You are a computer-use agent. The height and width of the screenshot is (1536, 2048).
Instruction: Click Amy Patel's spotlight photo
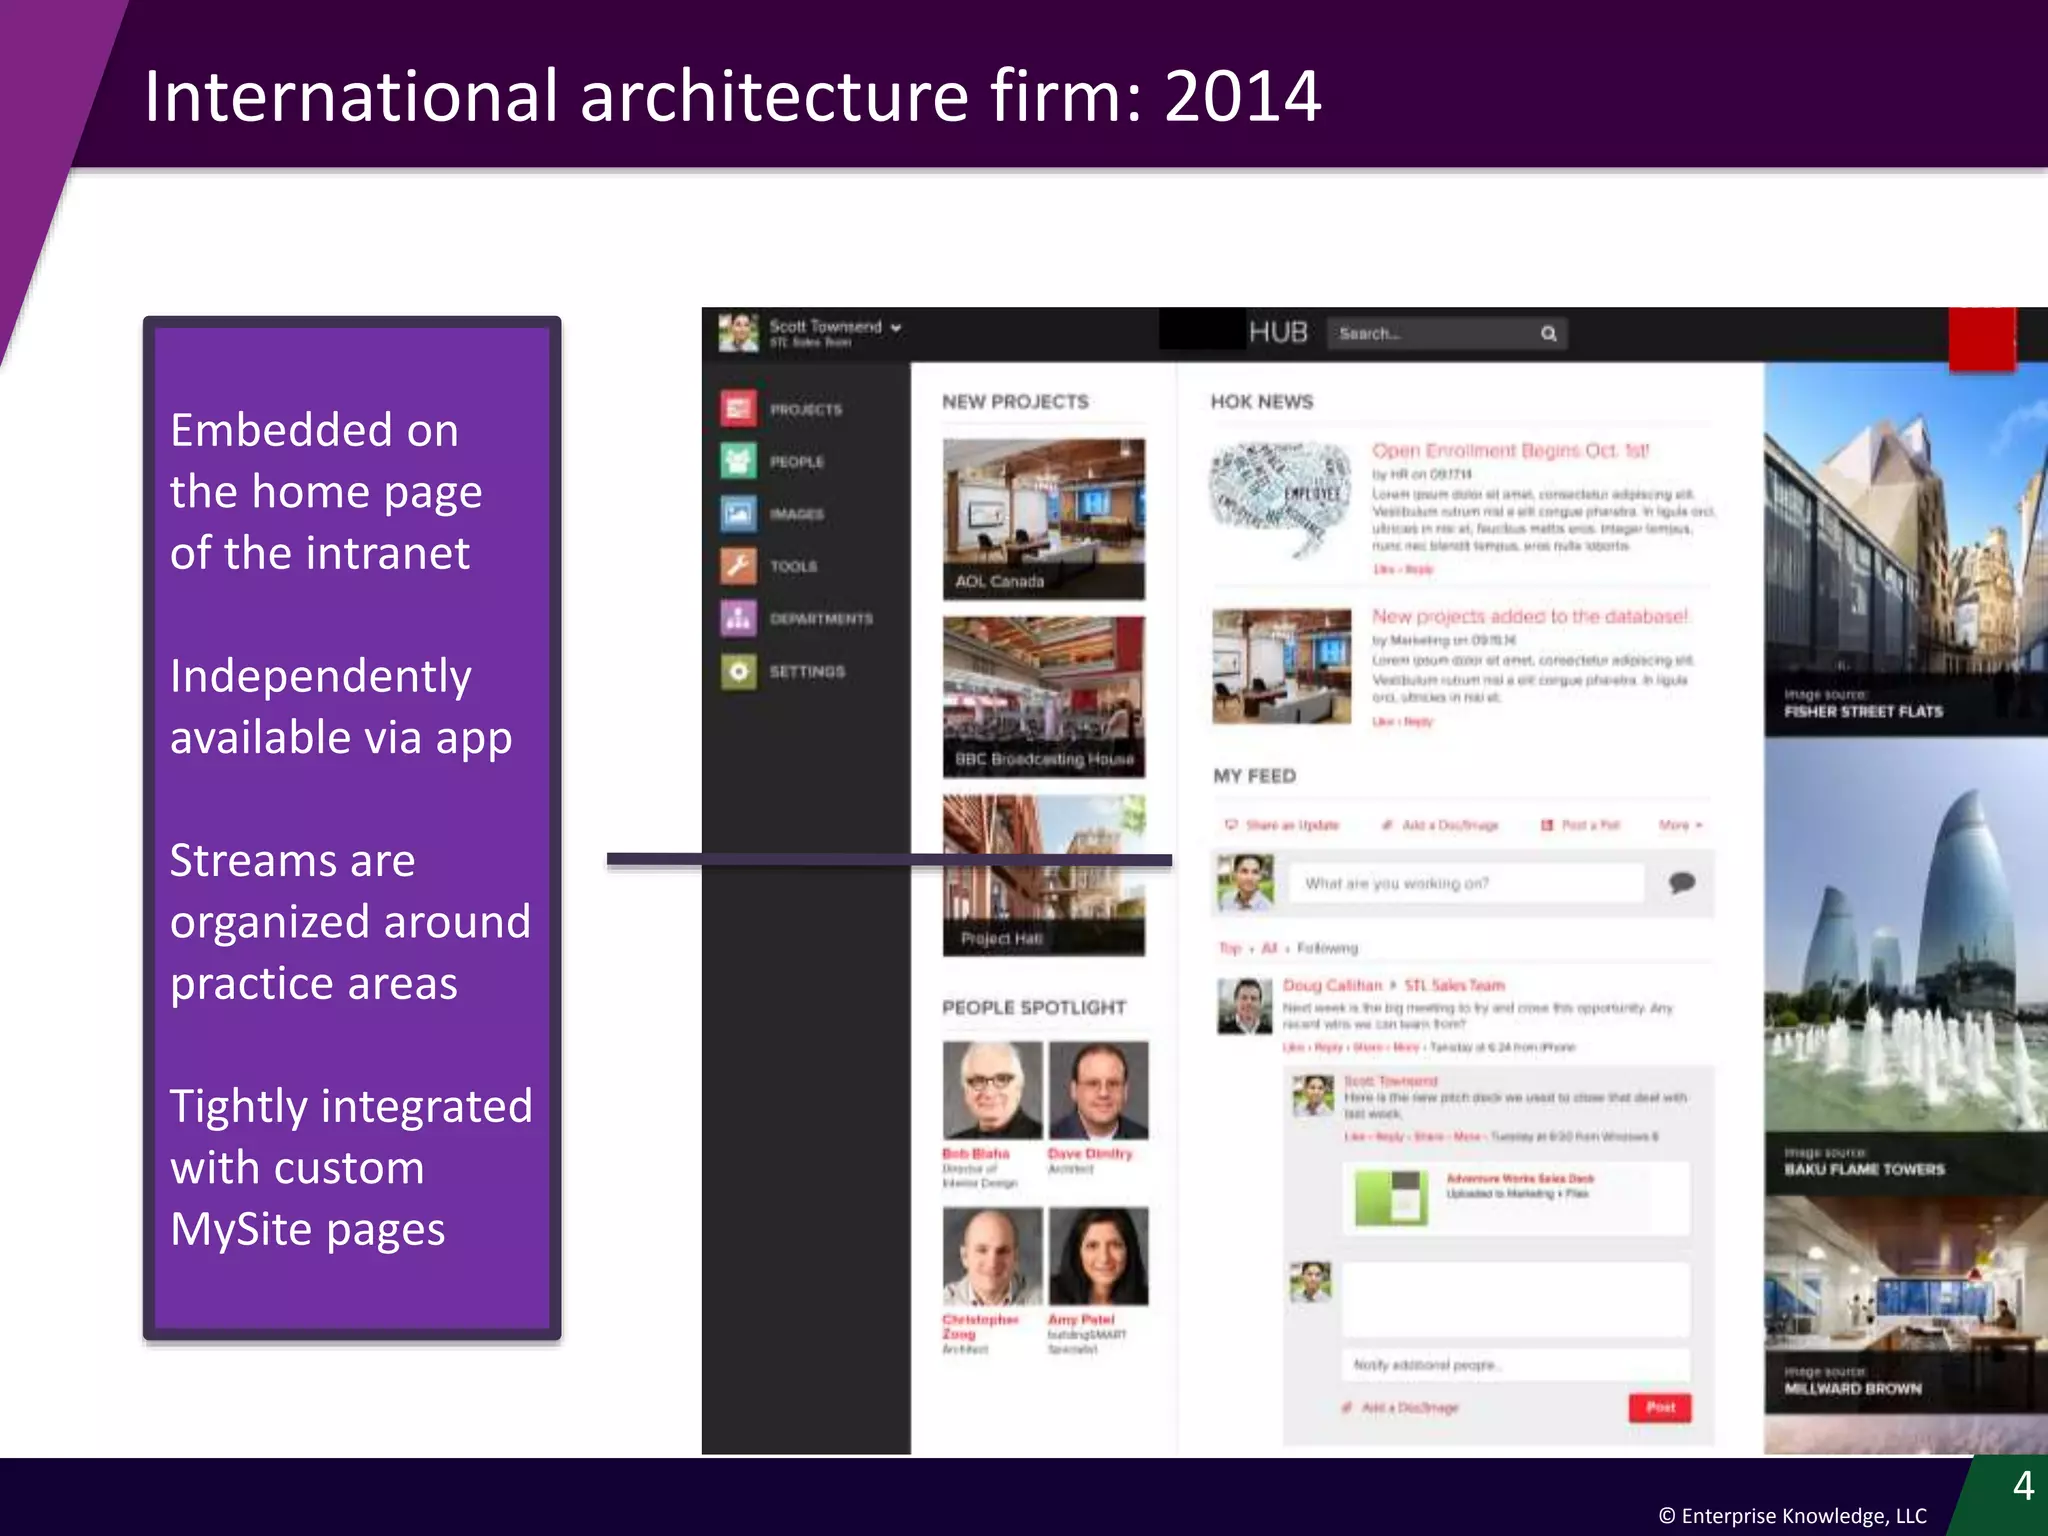pyautogui.click(x=1098, y=1256)
